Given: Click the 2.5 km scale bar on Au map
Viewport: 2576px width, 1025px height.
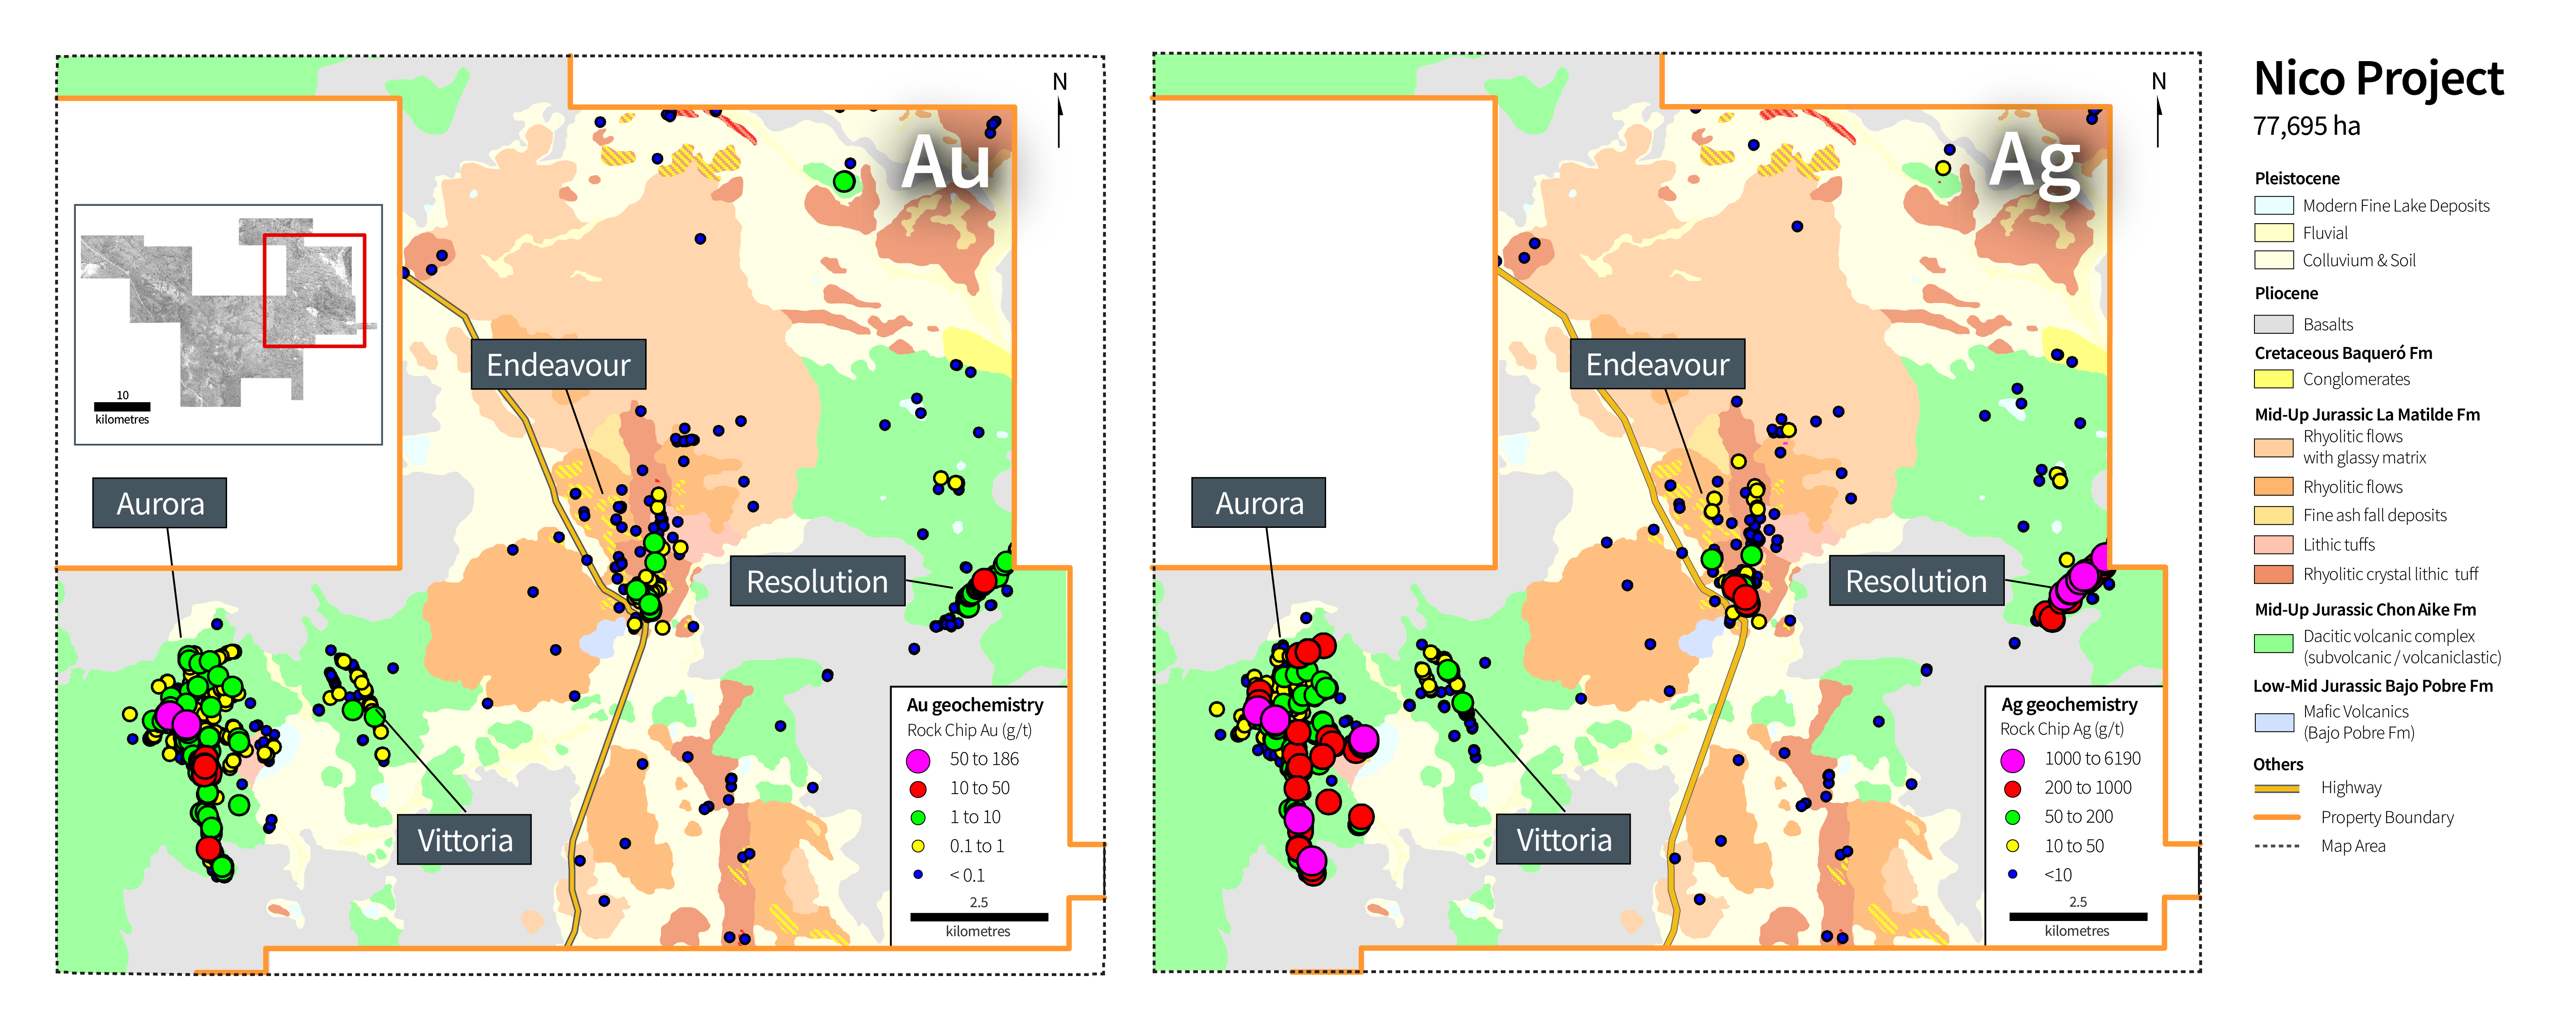Looking at the screenshot, I should [979, 917].
